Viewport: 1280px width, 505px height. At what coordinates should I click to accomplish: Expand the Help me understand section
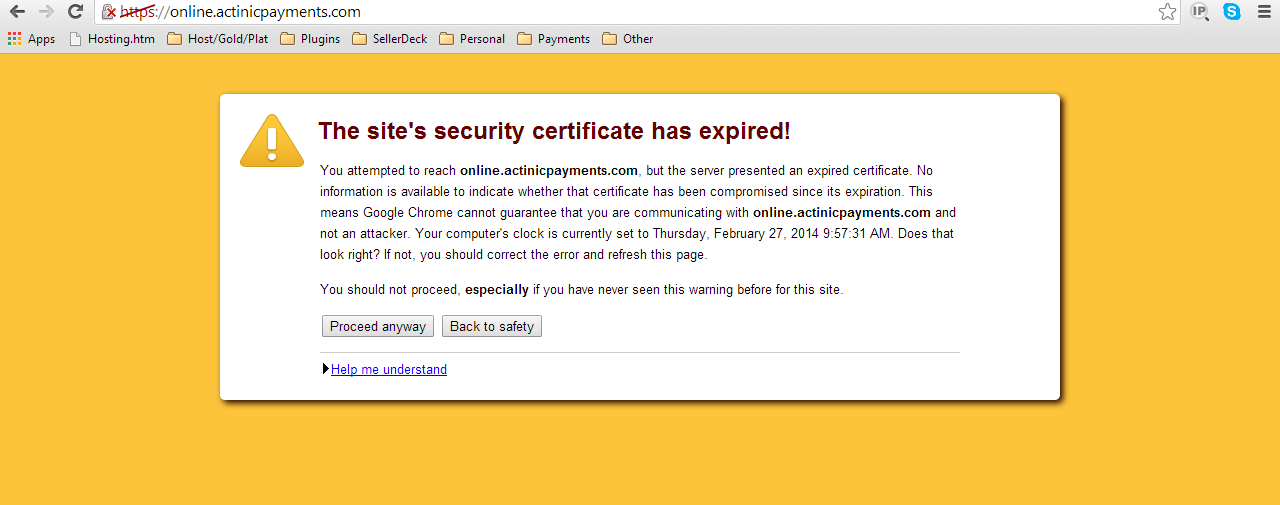point(388,369)
